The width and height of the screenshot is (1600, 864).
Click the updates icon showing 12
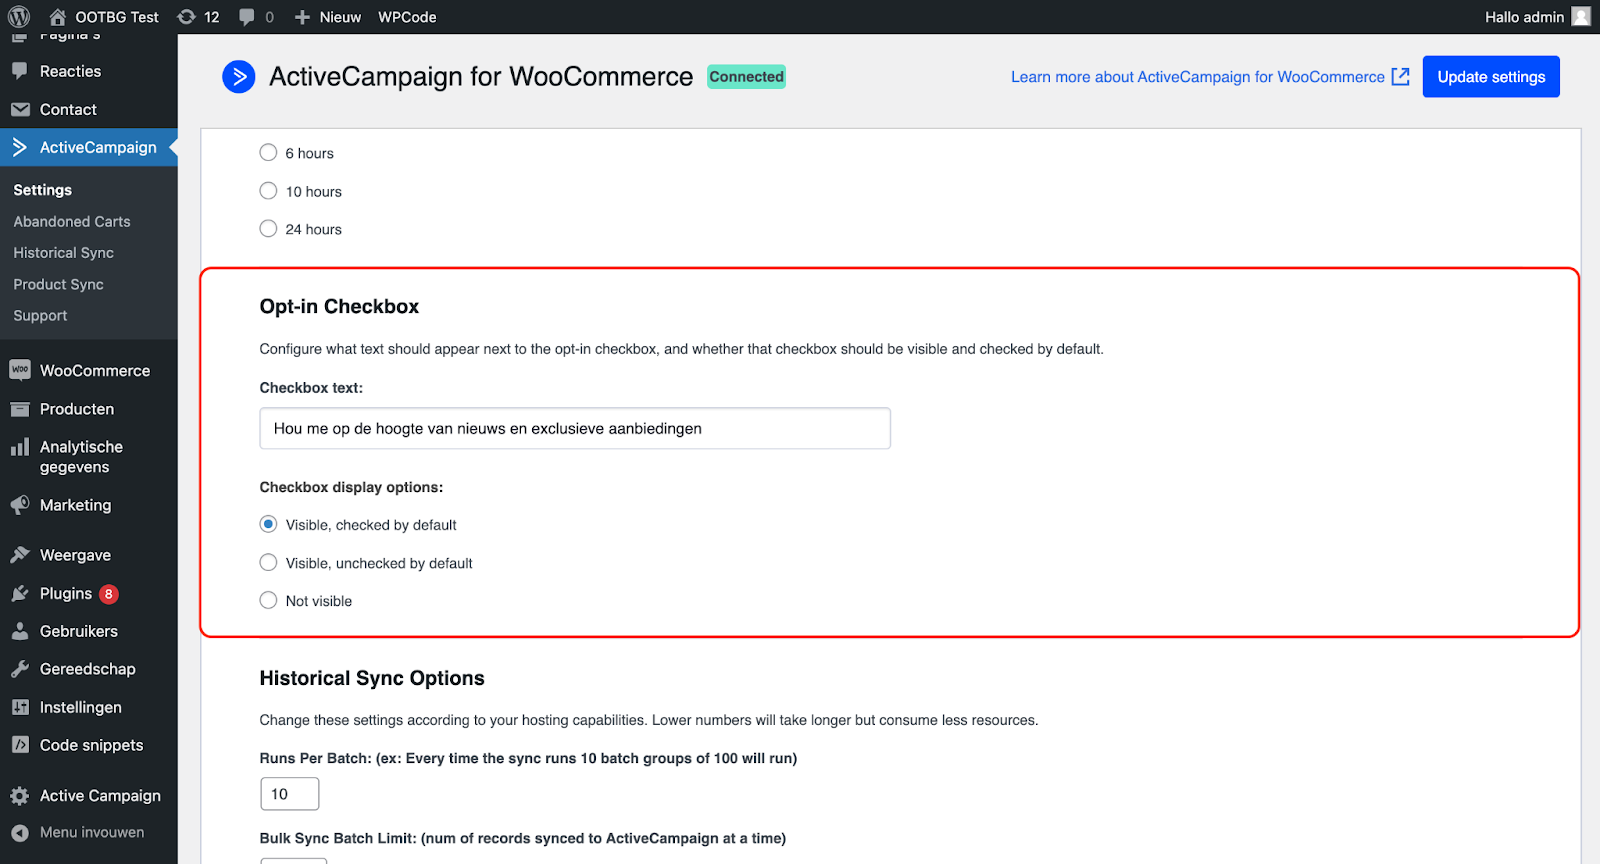[x=187, y=17]
